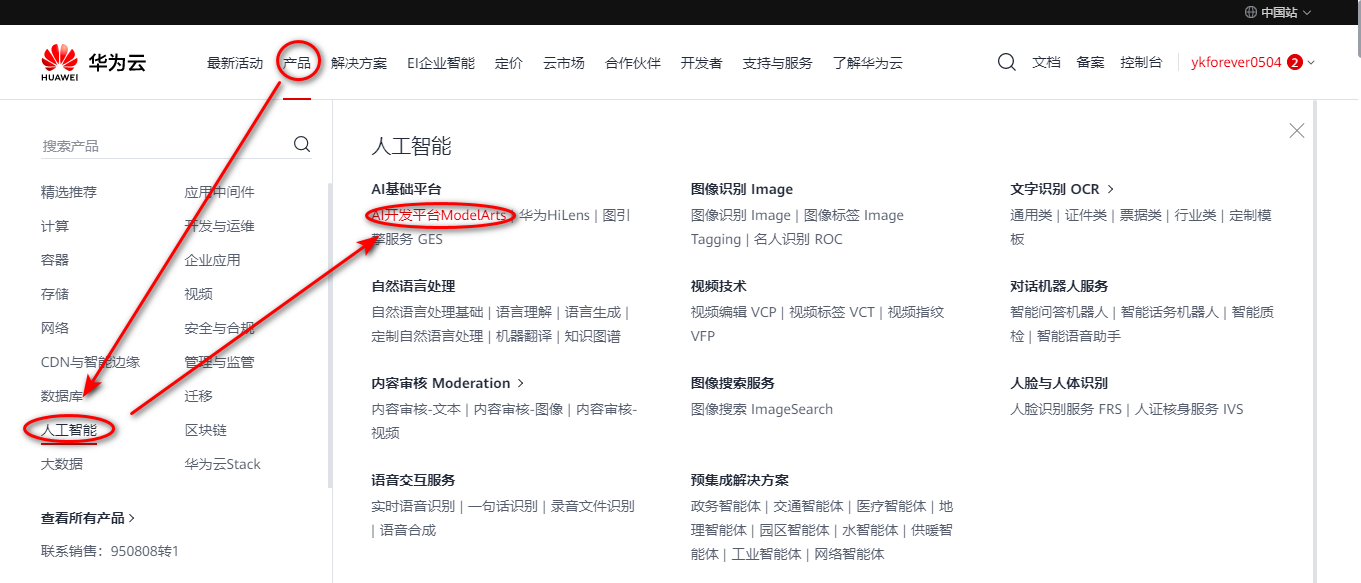Open the 解决方案 menu
This screenshot has width=1361, height=583.
coord(359,63)
